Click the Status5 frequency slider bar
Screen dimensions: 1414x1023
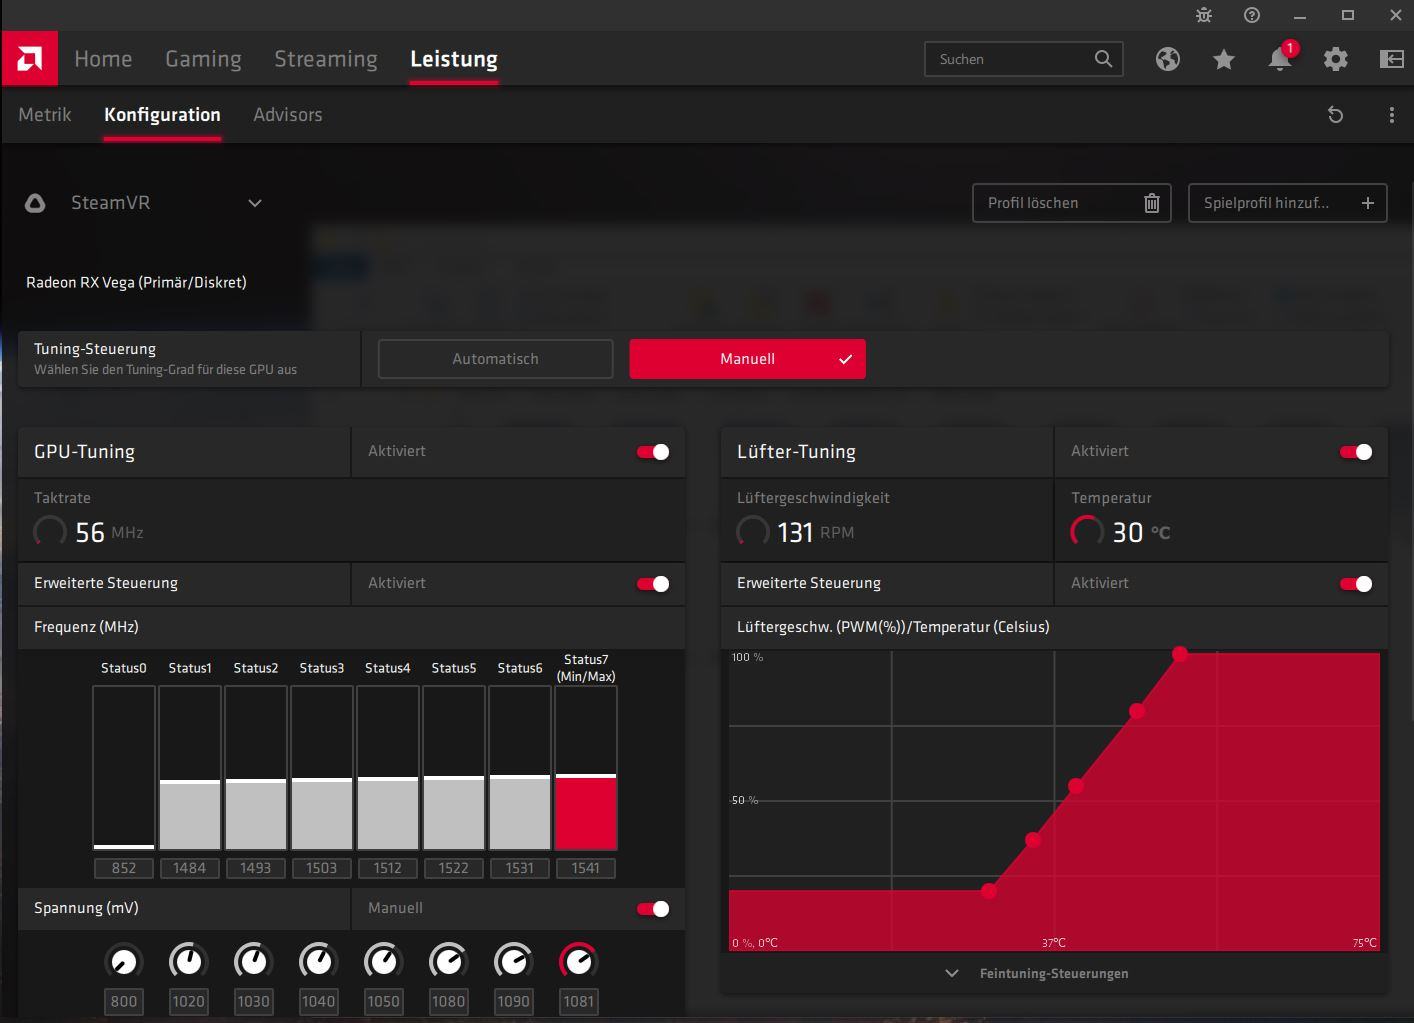454,768
